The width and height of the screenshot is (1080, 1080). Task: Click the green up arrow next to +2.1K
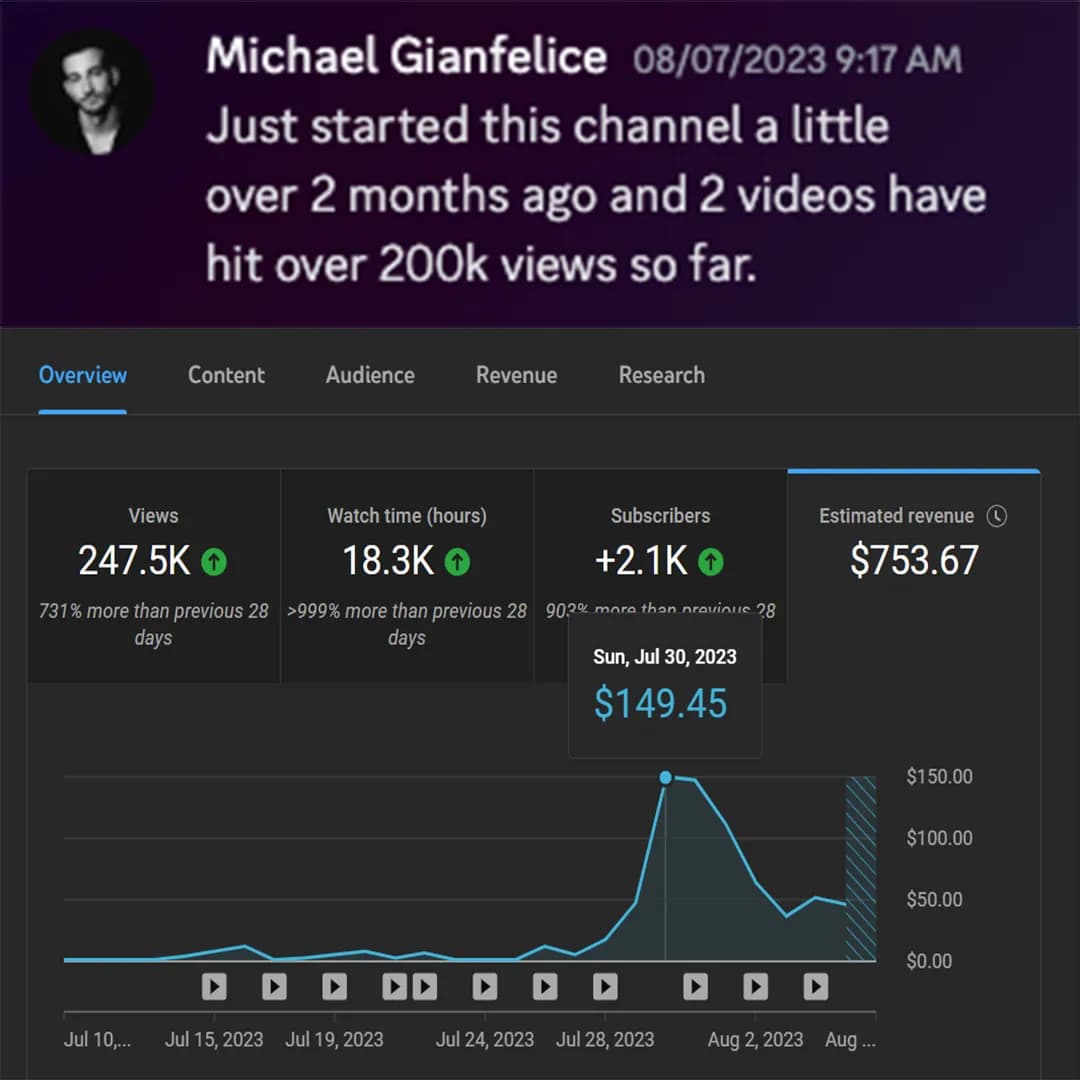tap(711, 561)
